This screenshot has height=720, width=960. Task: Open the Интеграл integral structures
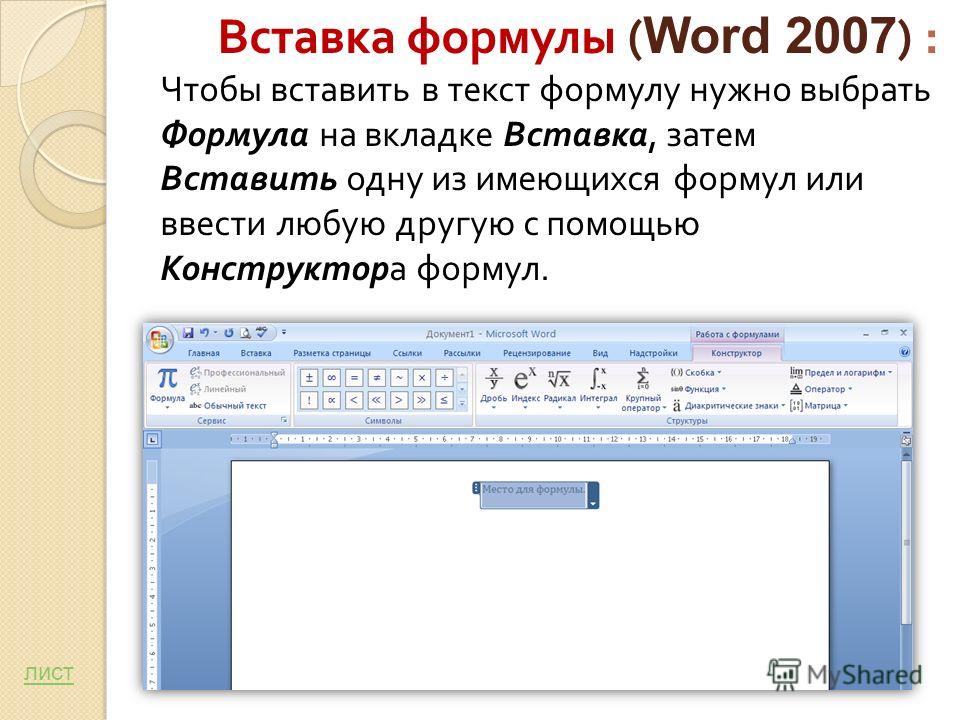coord(598,388)
